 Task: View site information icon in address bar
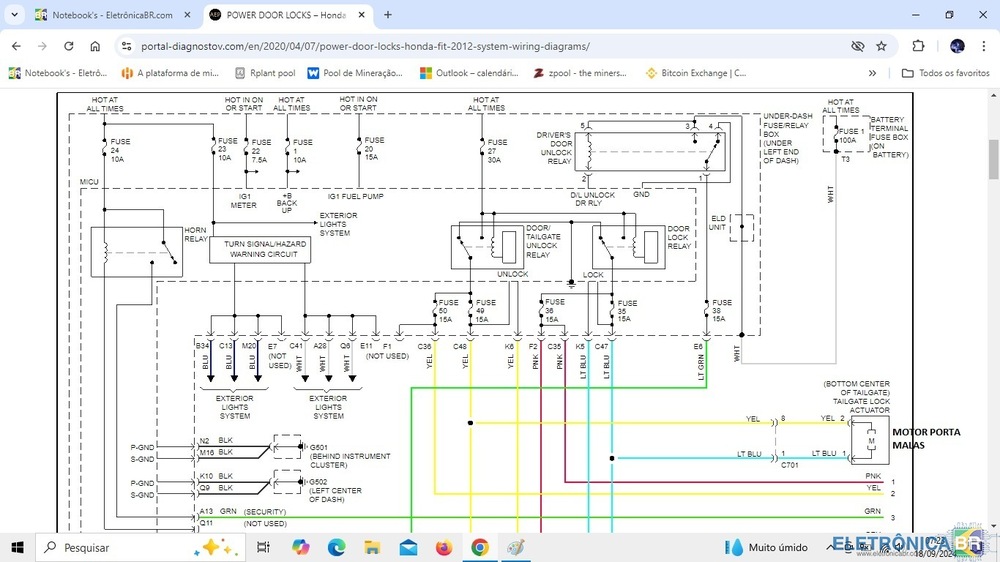(x=126, y=46)
